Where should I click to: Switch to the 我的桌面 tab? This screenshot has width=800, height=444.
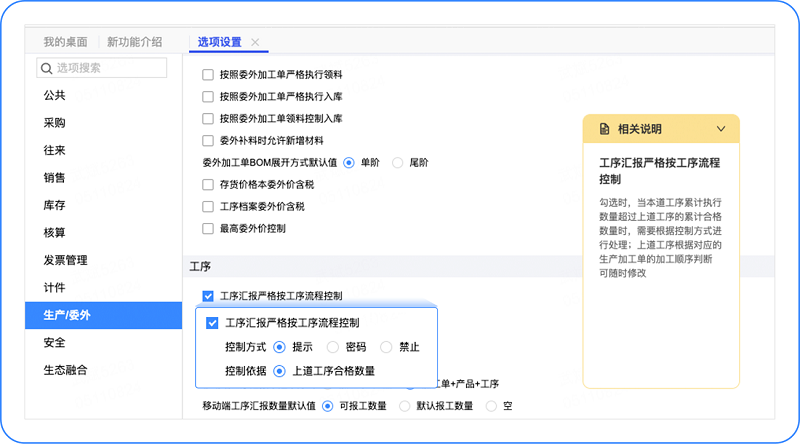[65, 42]
